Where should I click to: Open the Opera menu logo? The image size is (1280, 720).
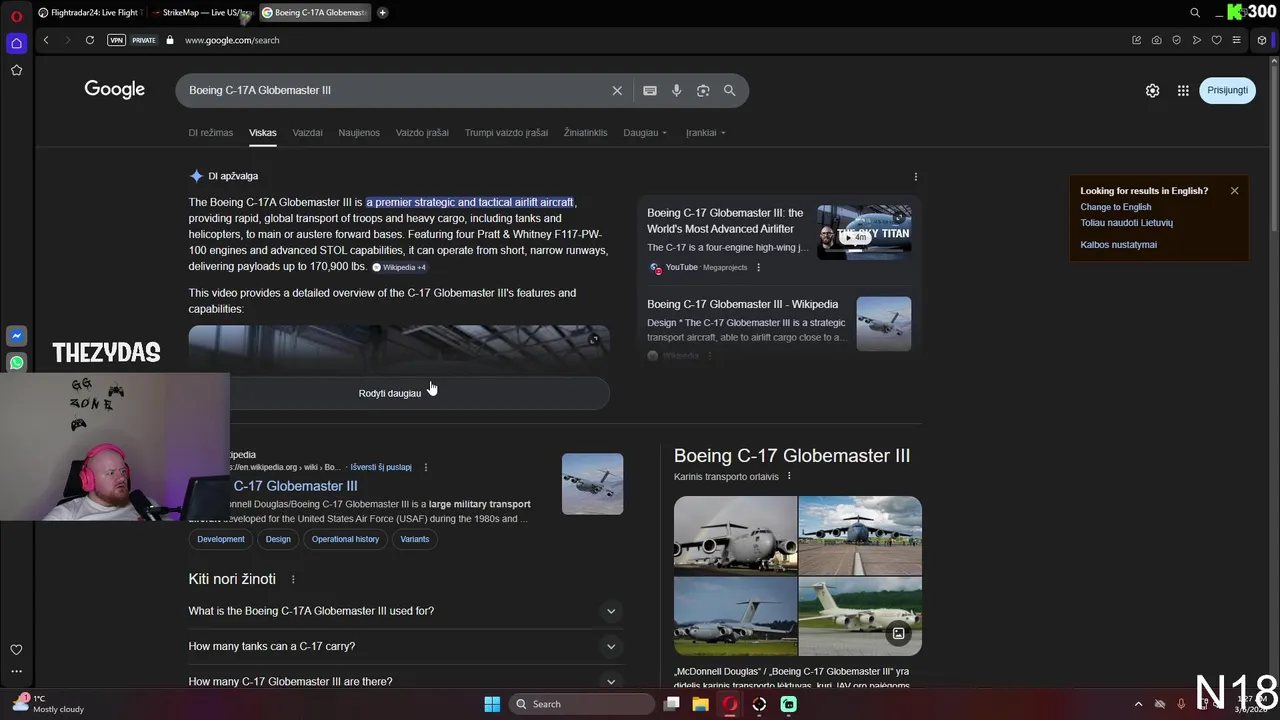(x=16, y=16)
